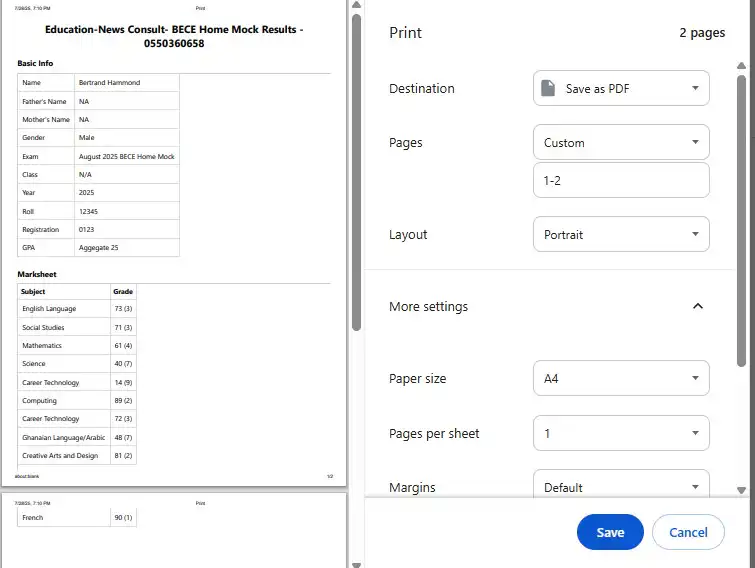Screen dimensions: 755x568
Task: Click the PDF file icon in Destination
Action: tap(547, 88)
